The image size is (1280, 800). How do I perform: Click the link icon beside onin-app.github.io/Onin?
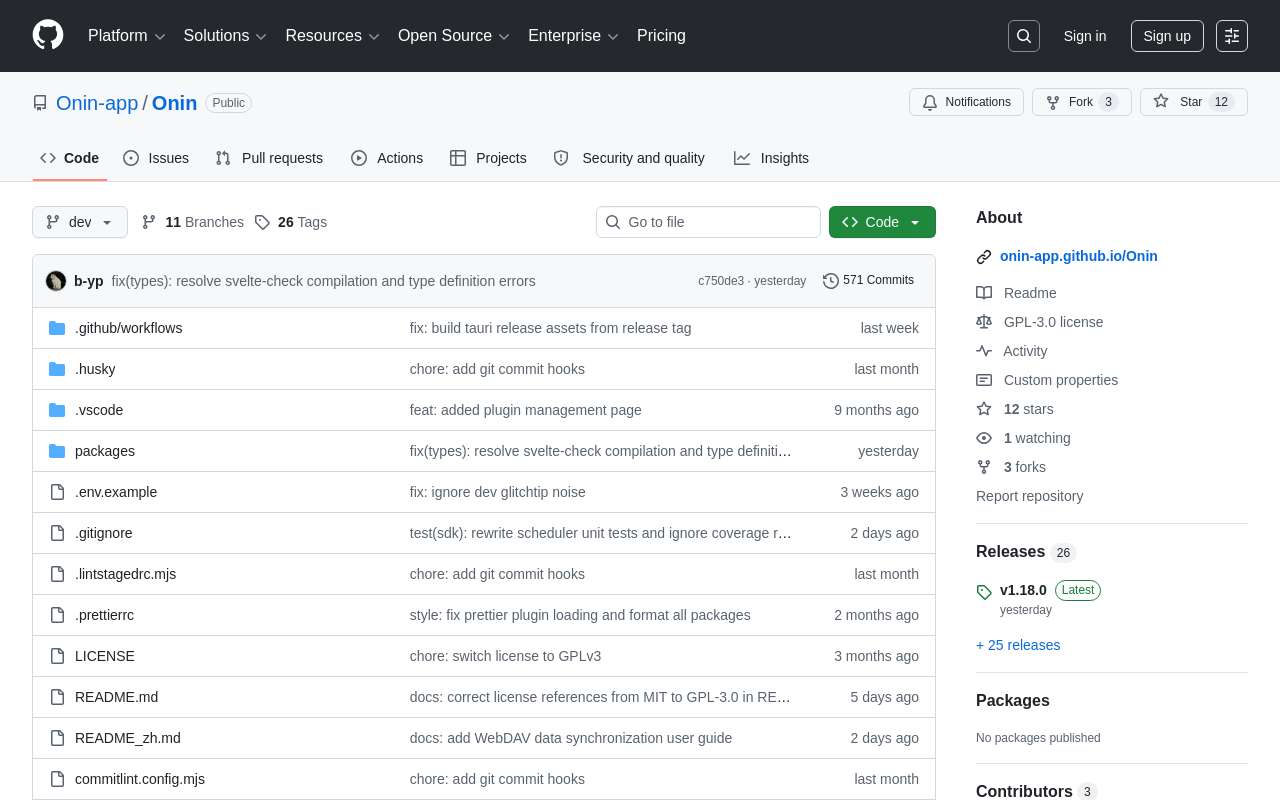coord(984,257)
